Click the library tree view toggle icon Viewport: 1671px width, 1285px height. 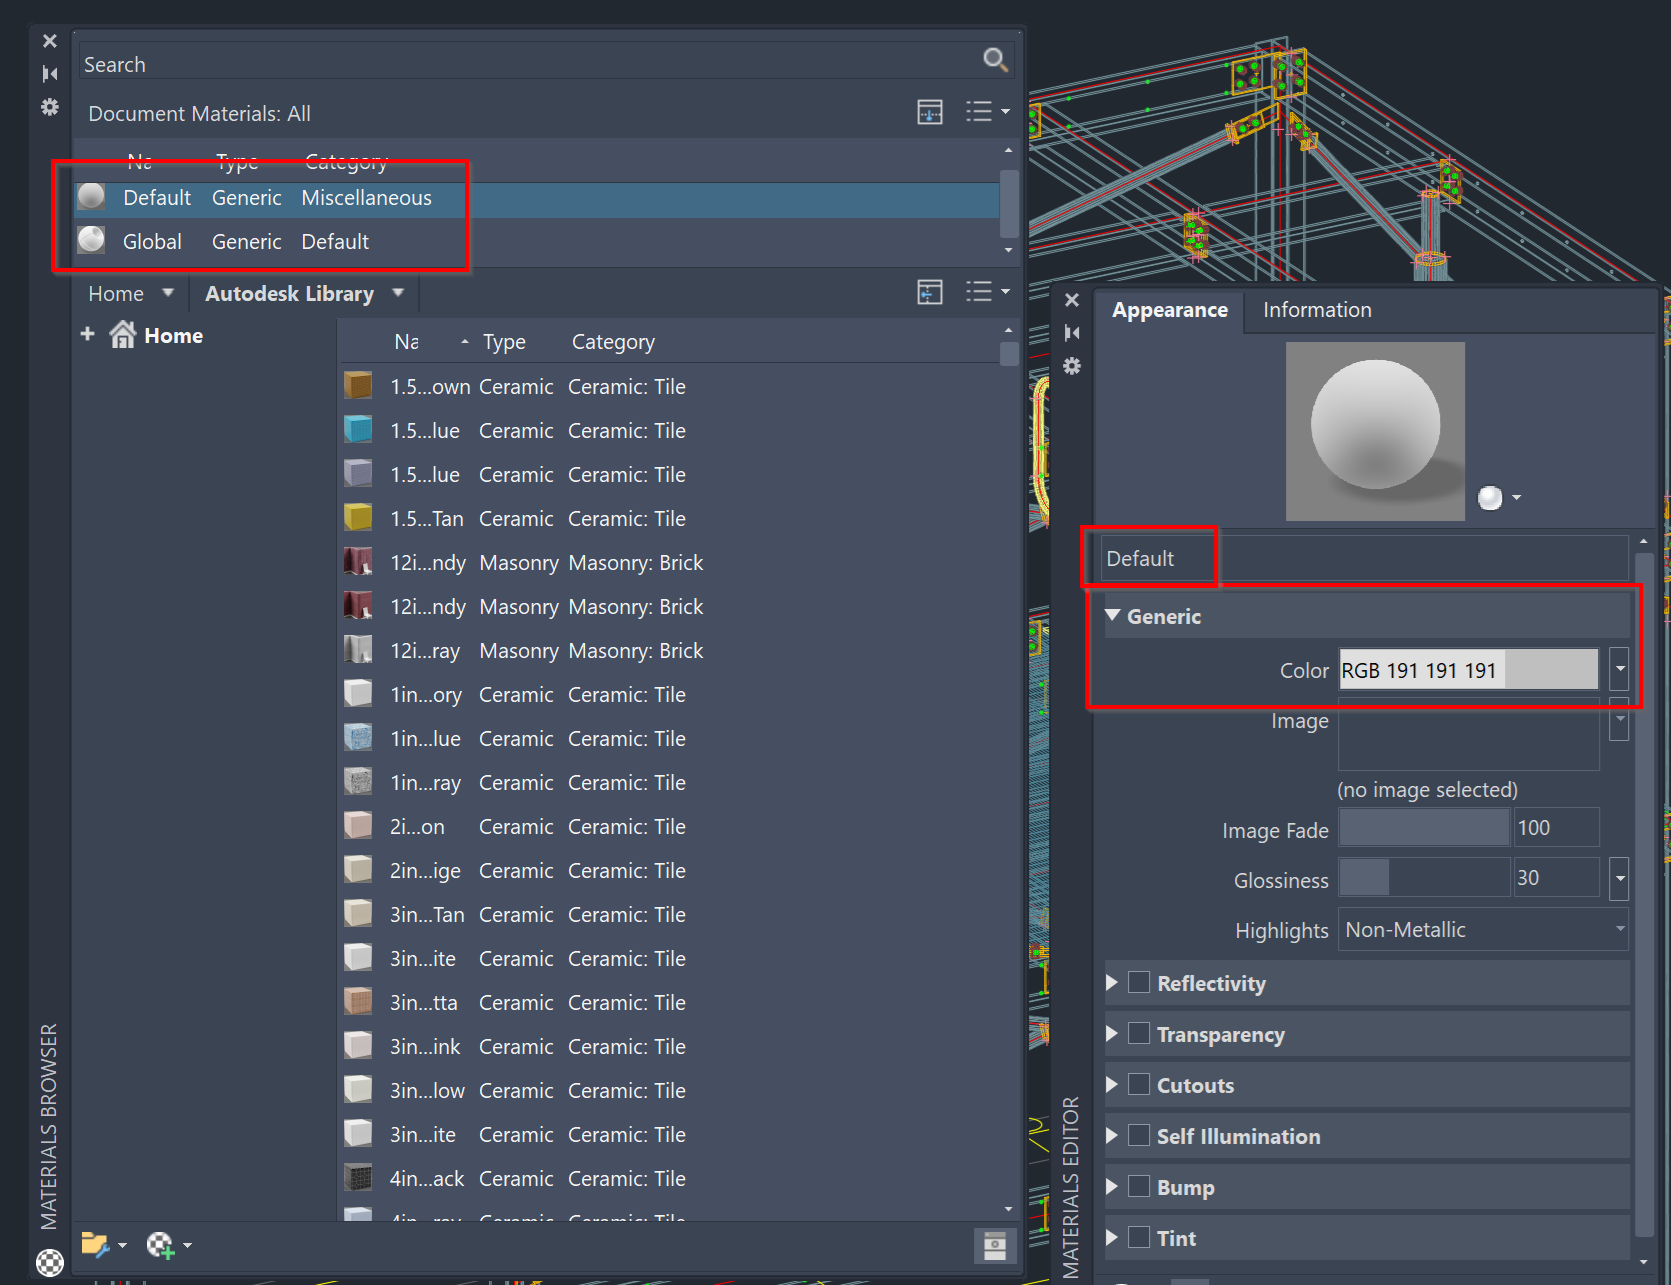click(929, 292)
